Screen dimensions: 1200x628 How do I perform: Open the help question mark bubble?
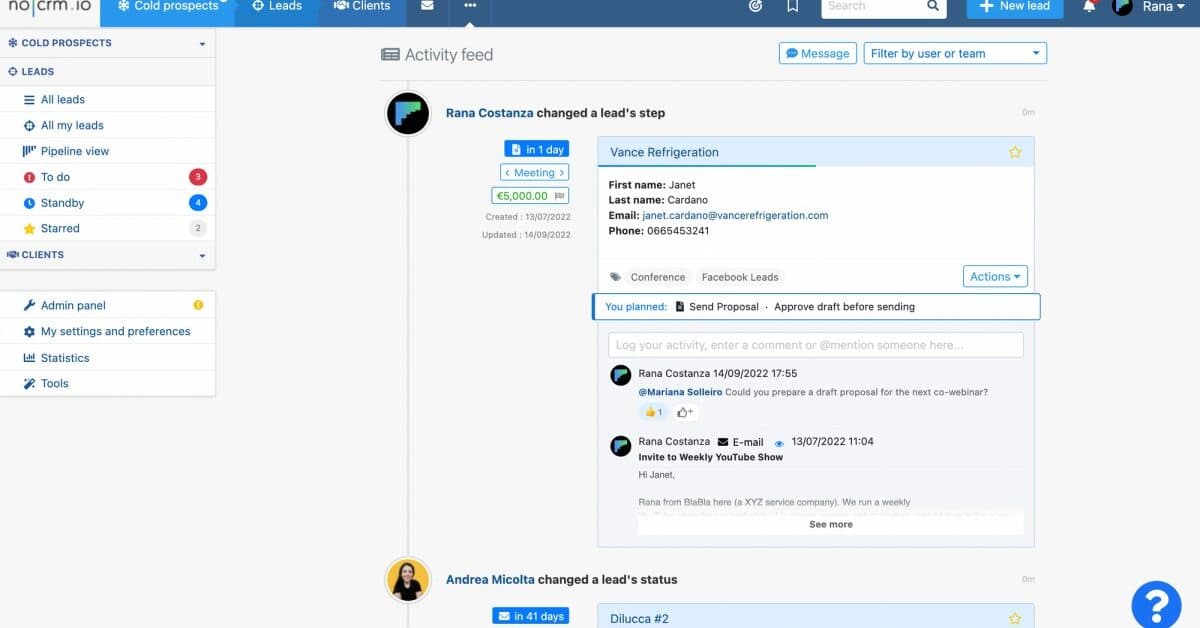(x=1156, y=603)
